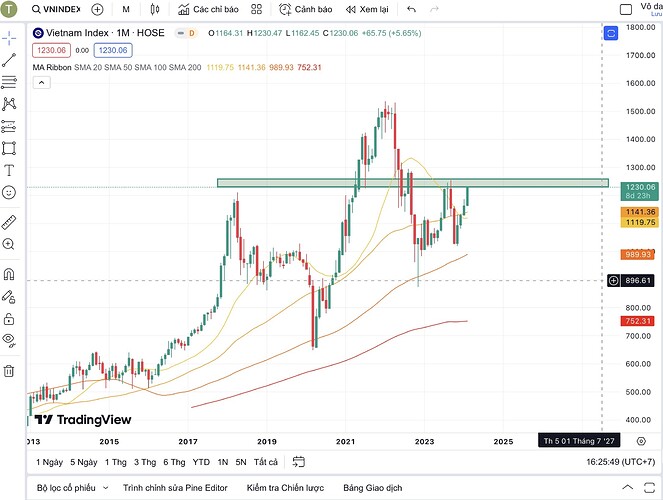Toggle lock all drawing tools
663x500 pixels.
(9, 318)
